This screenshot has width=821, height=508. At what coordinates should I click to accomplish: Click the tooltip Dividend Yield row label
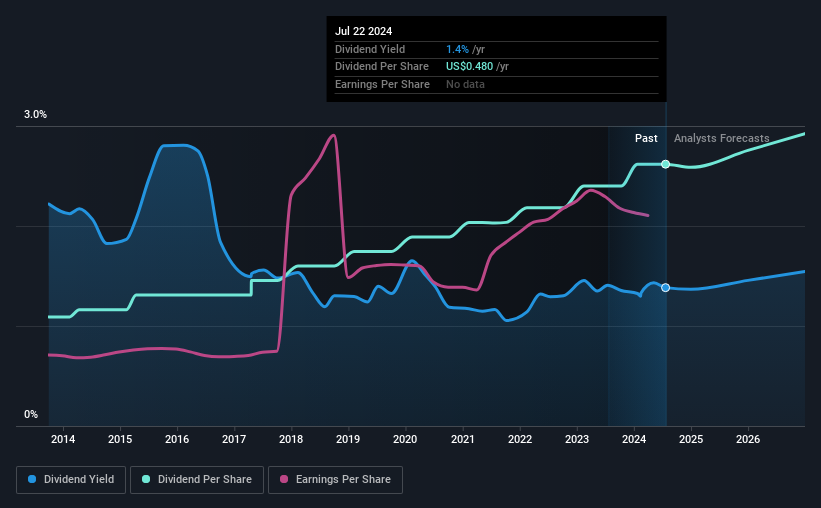(x=370, y=49)
